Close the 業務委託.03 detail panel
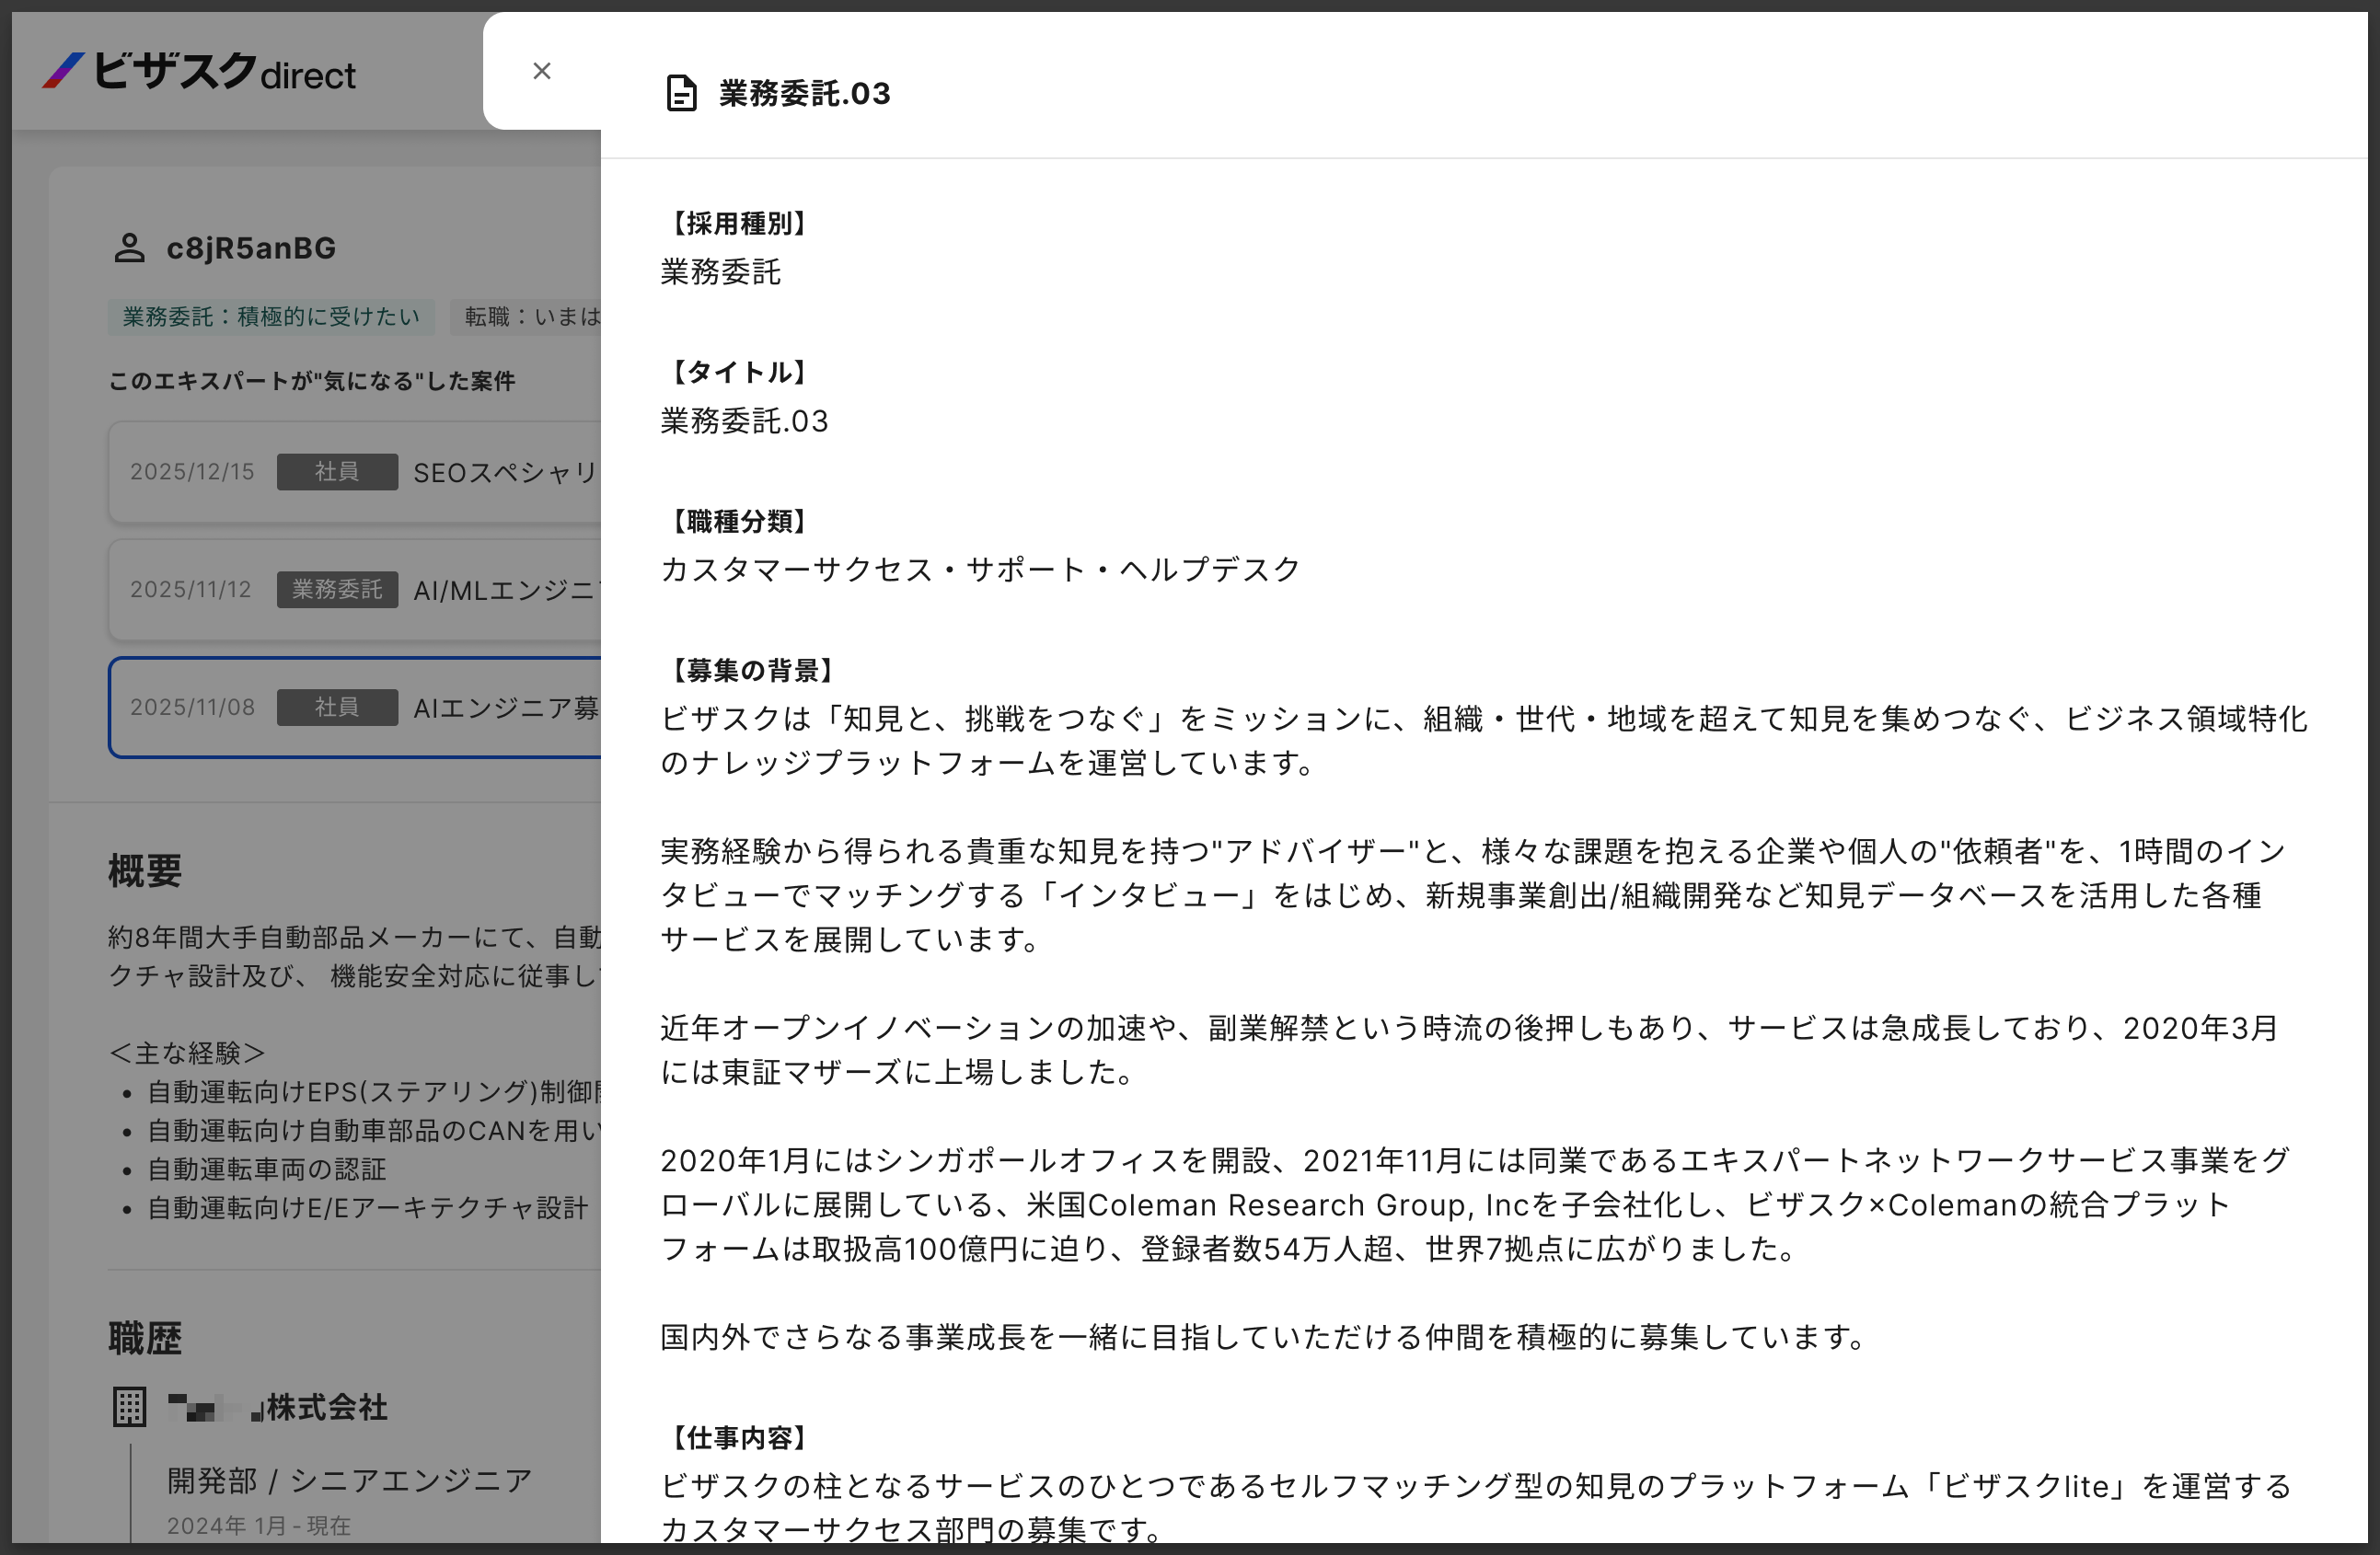Screen dimensions: 2380x1555 pyautogui.click(x=541, y=71)
